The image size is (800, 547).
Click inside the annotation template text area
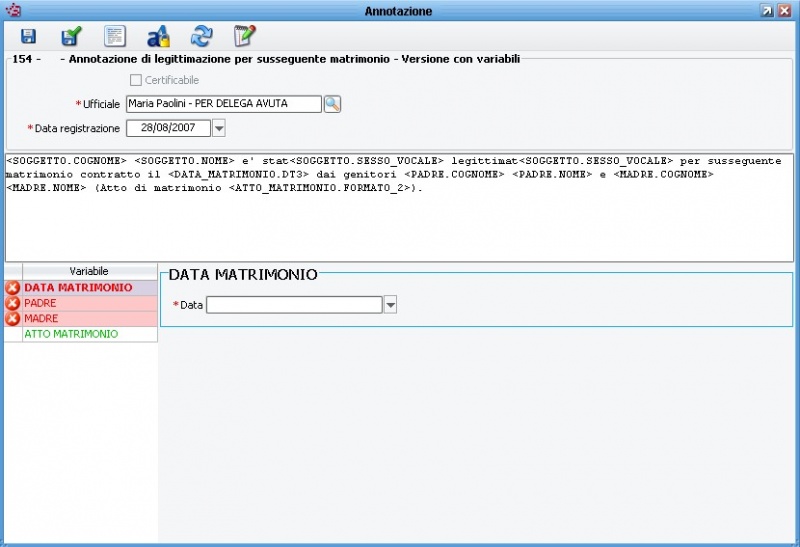pyautogui.click(x=399, y=208)
